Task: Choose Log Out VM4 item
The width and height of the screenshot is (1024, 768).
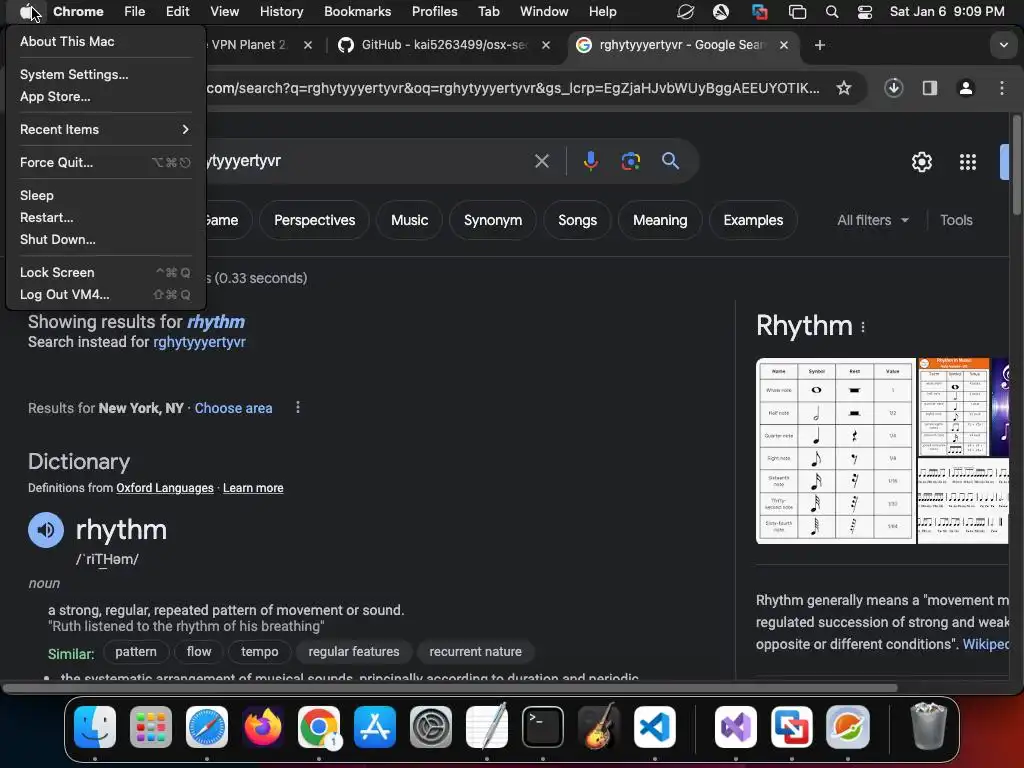Action: (105, 295)
